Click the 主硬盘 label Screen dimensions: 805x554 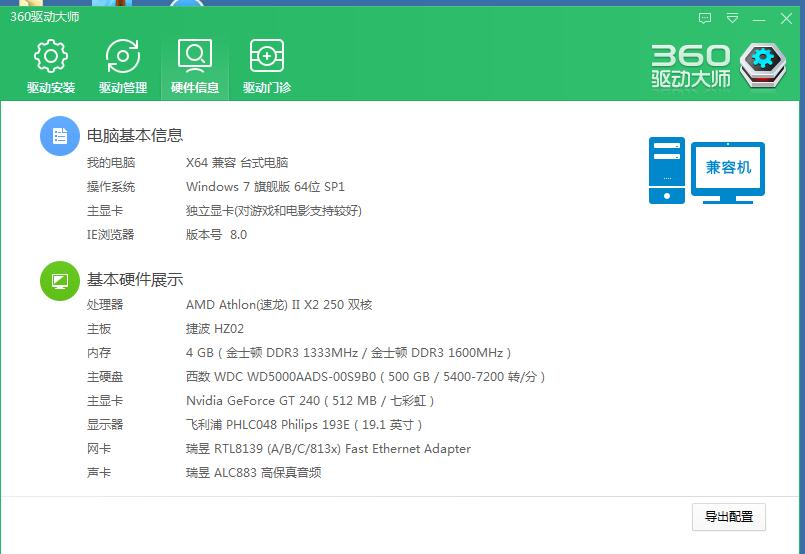coord(105,377)
